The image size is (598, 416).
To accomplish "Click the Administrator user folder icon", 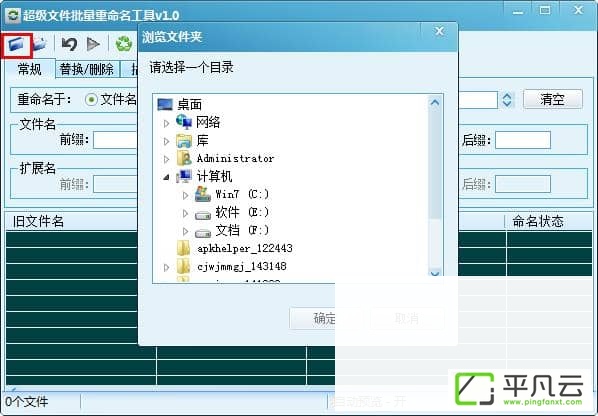I will coord(184,158).
